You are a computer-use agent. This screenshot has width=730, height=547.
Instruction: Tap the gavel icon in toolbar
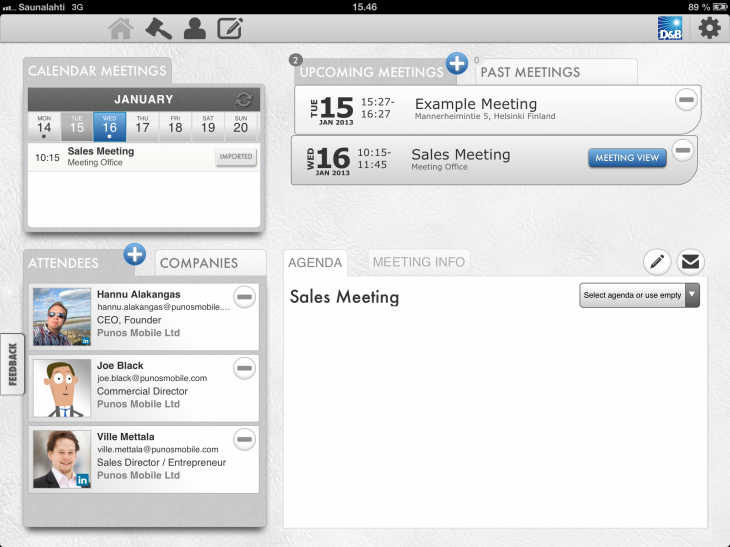(158, 28)
